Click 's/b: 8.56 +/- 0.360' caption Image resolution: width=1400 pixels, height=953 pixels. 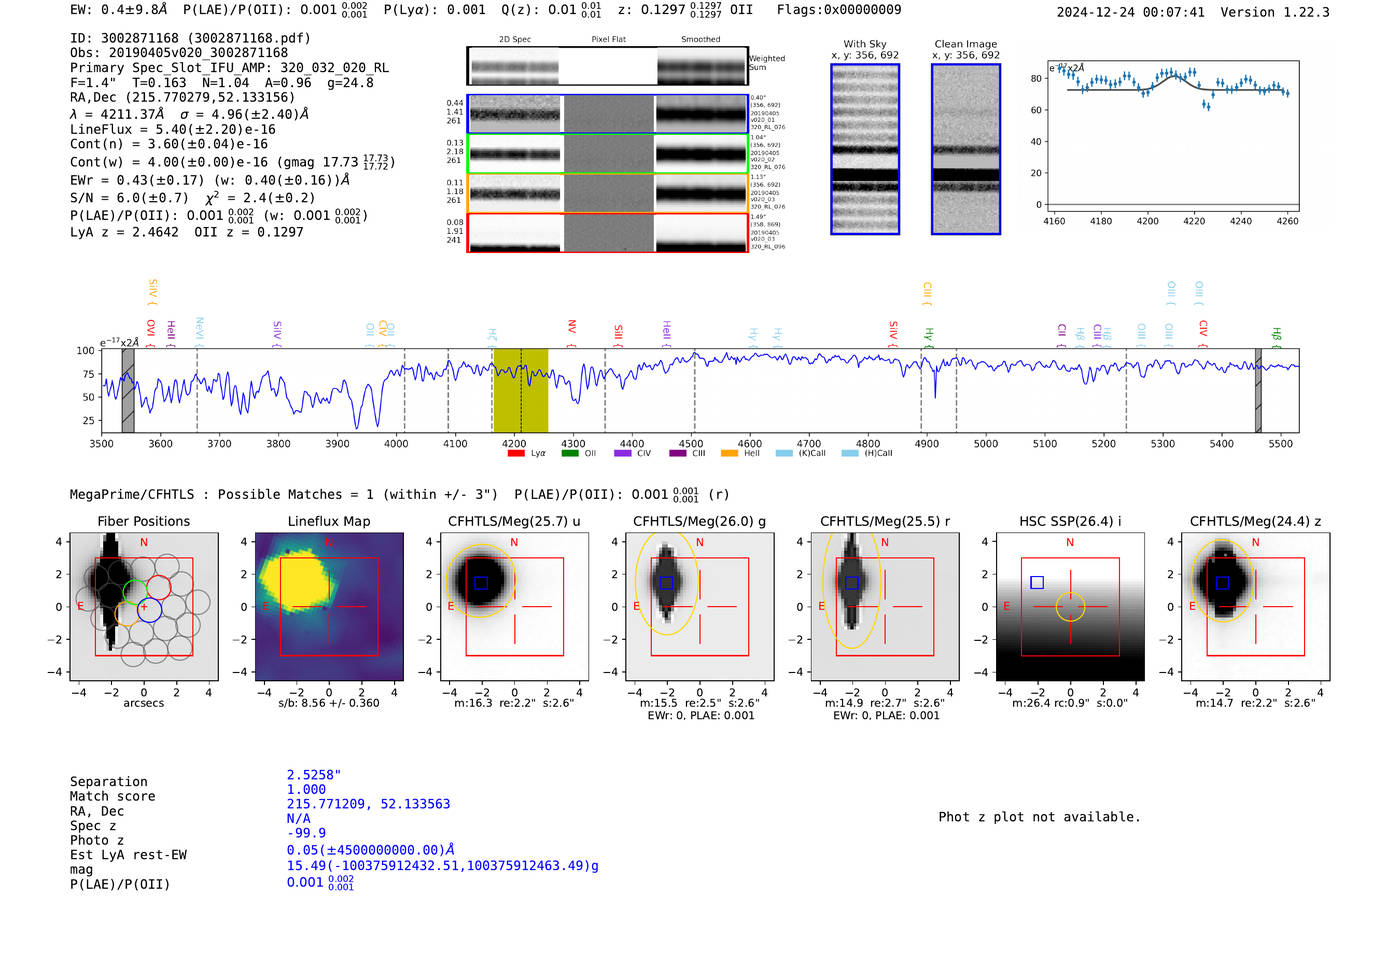[x=329, y=703]
